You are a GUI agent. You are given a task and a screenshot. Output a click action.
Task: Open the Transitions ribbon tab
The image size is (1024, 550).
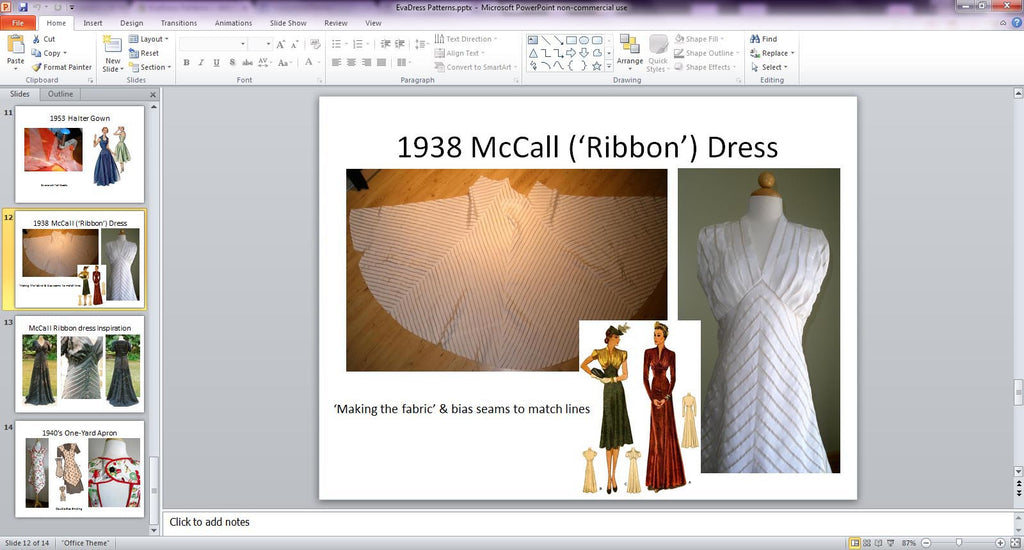tap(179, 23)
